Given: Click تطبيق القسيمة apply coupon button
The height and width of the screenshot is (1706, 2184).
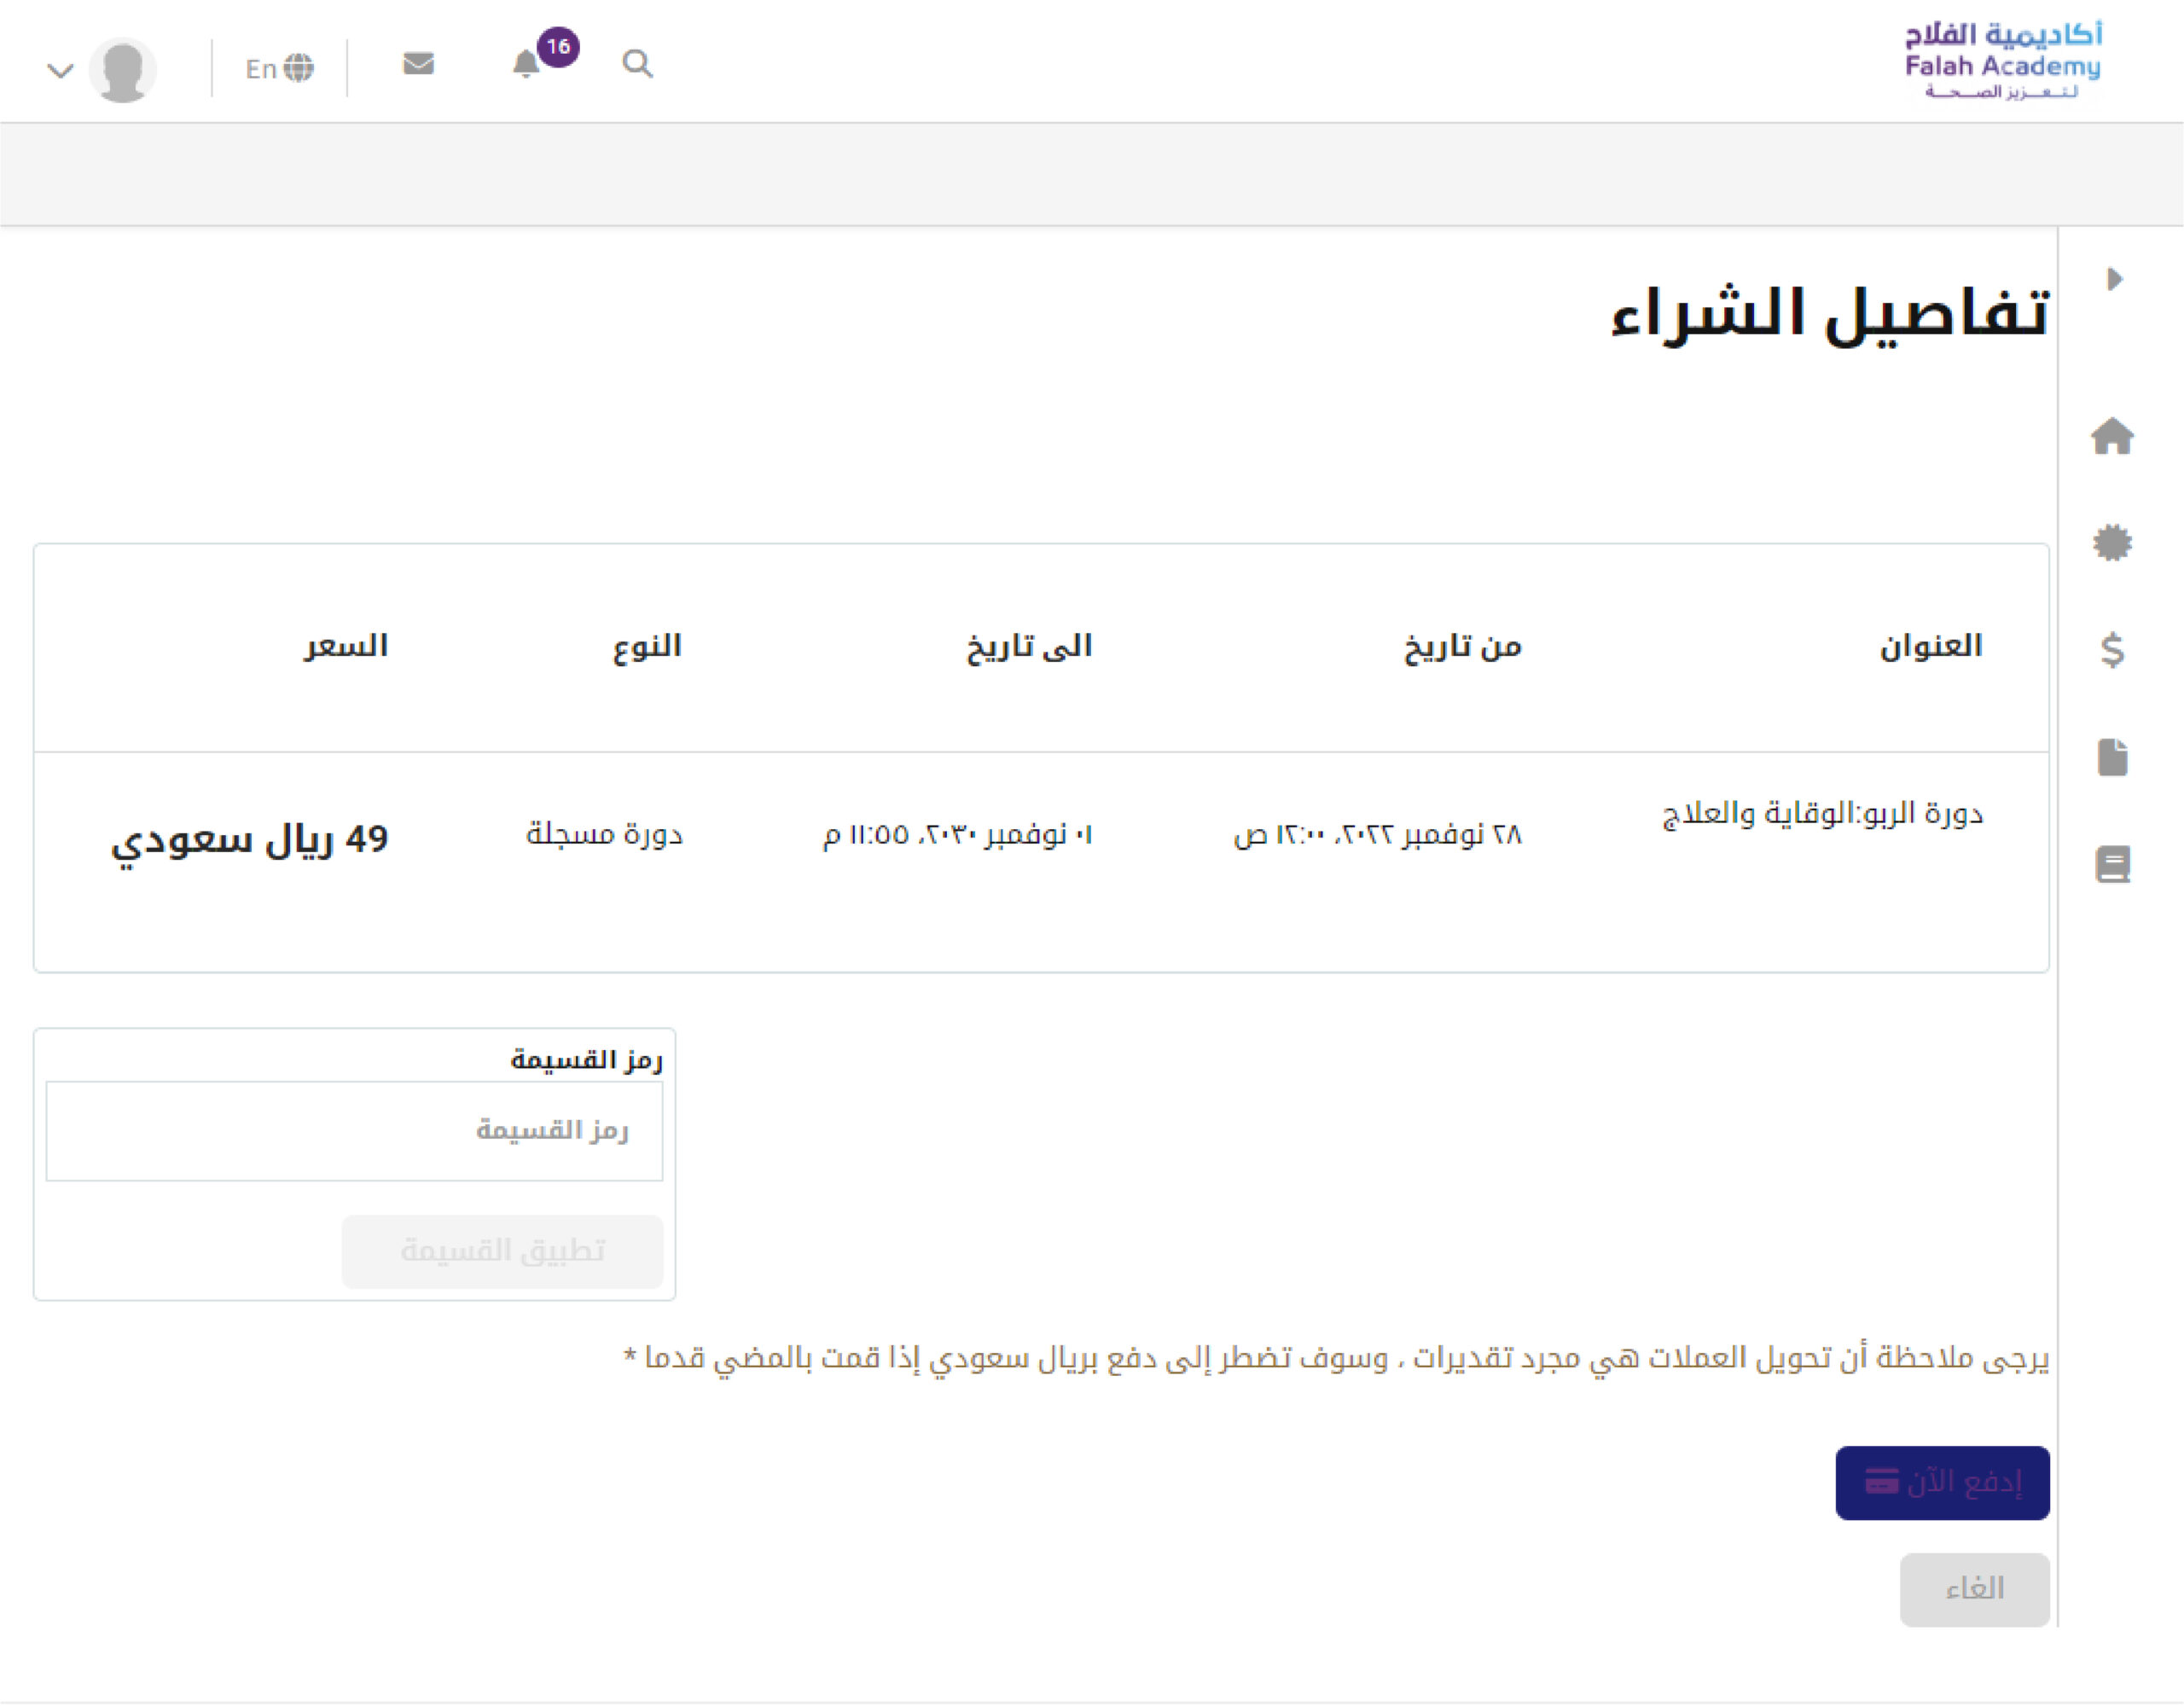Looking at the screenshot, I should [502, 1251].
